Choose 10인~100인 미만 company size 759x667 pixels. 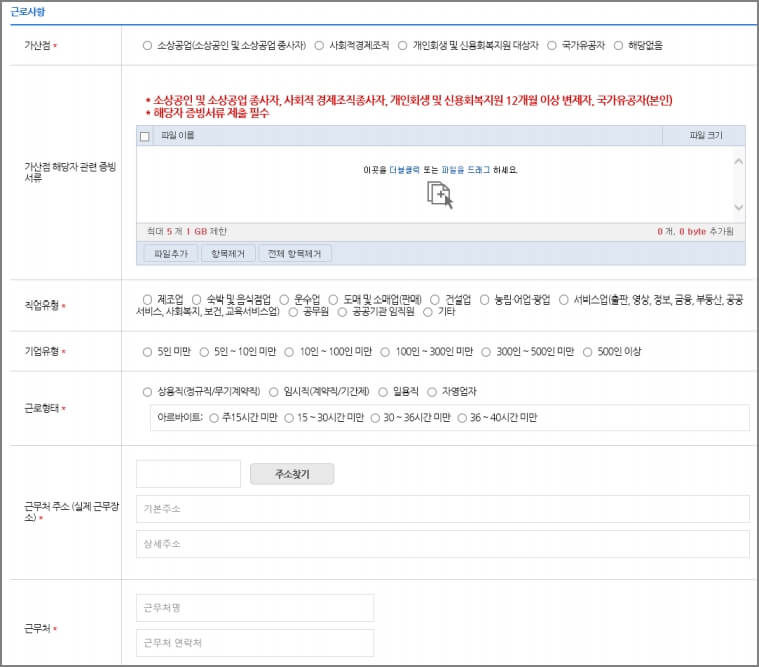(289, 352)
